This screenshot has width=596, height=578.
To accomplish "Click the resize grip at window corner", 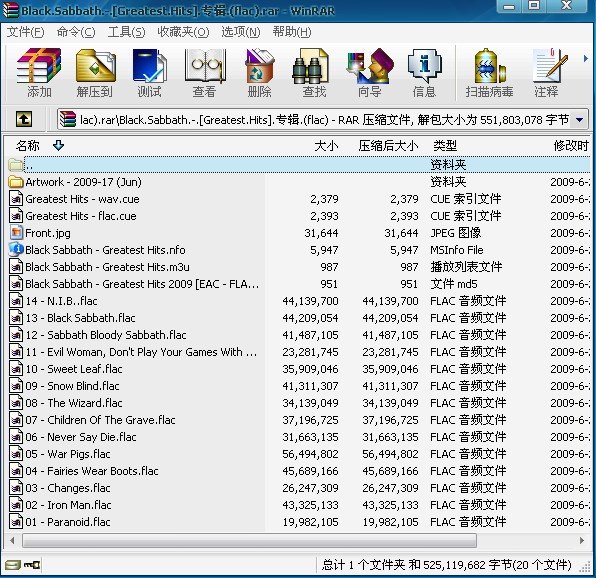I will [x=585, y=568].
